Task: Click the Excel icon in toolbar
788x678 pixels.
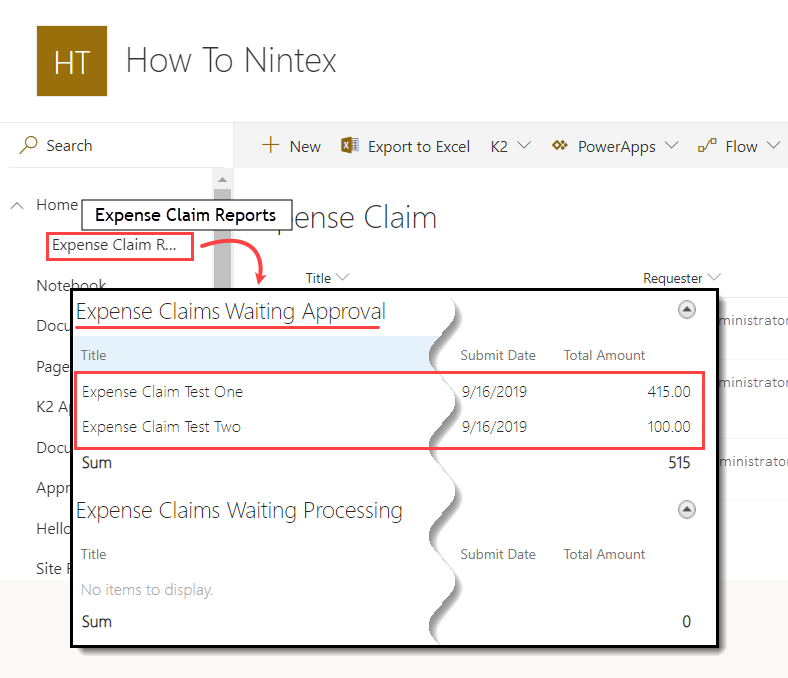Action: pyautogui.click(x=350, y=146)
